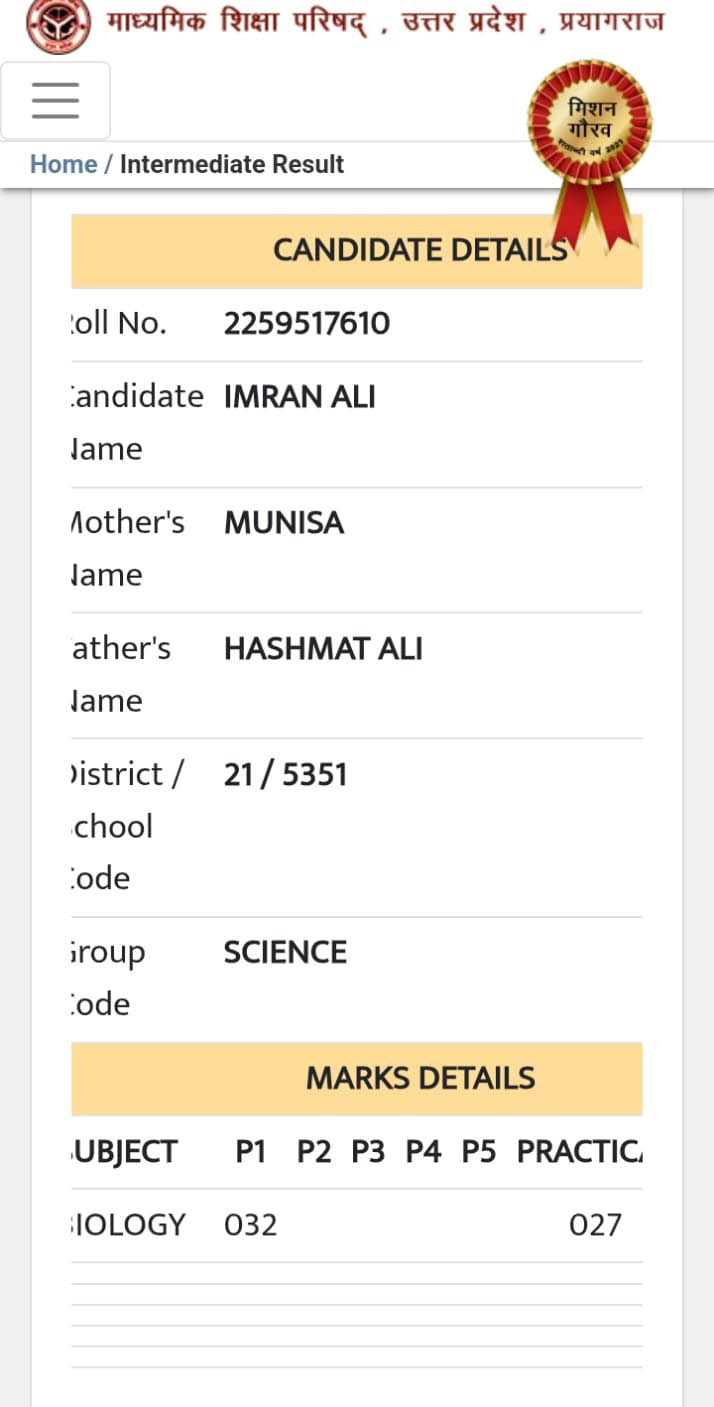Click the Marks Details header
714x1407 pixels.
(357, 1078)
